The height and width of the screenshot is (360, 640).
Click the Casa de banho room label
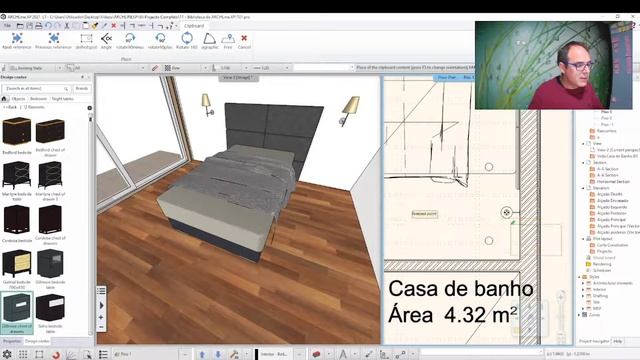point(460,289)
